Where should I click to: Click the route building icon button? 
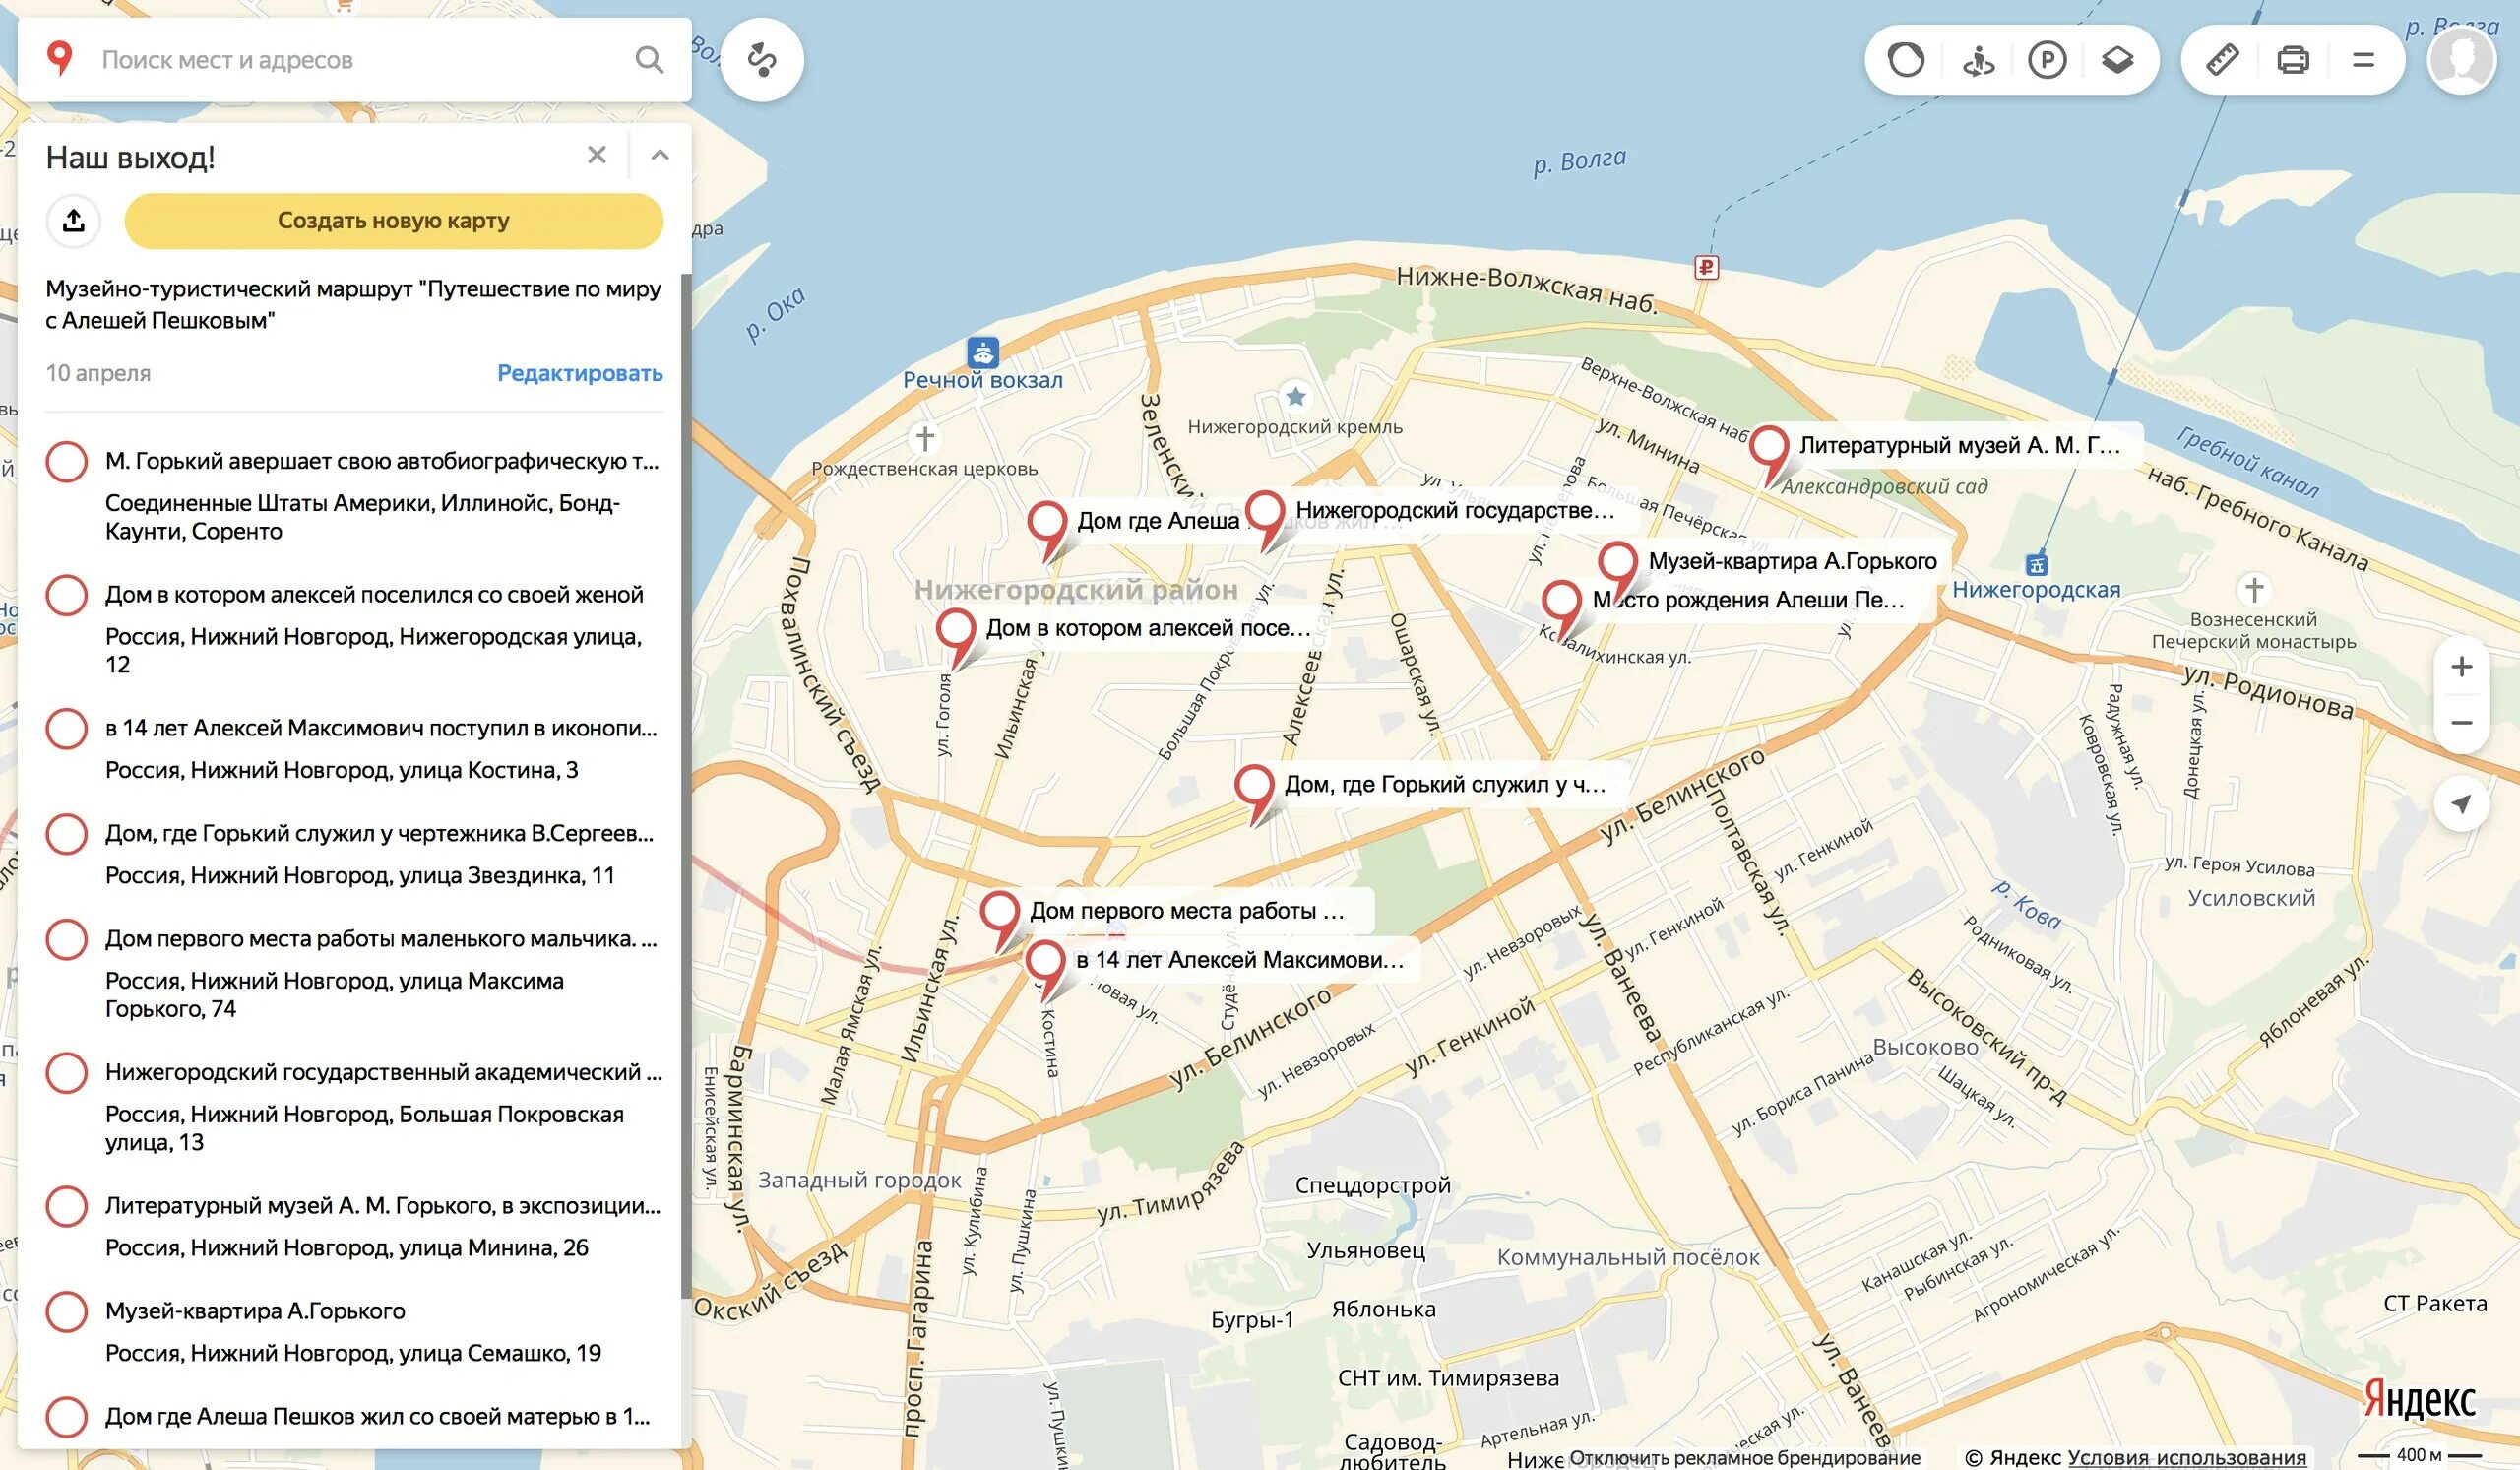761,60
